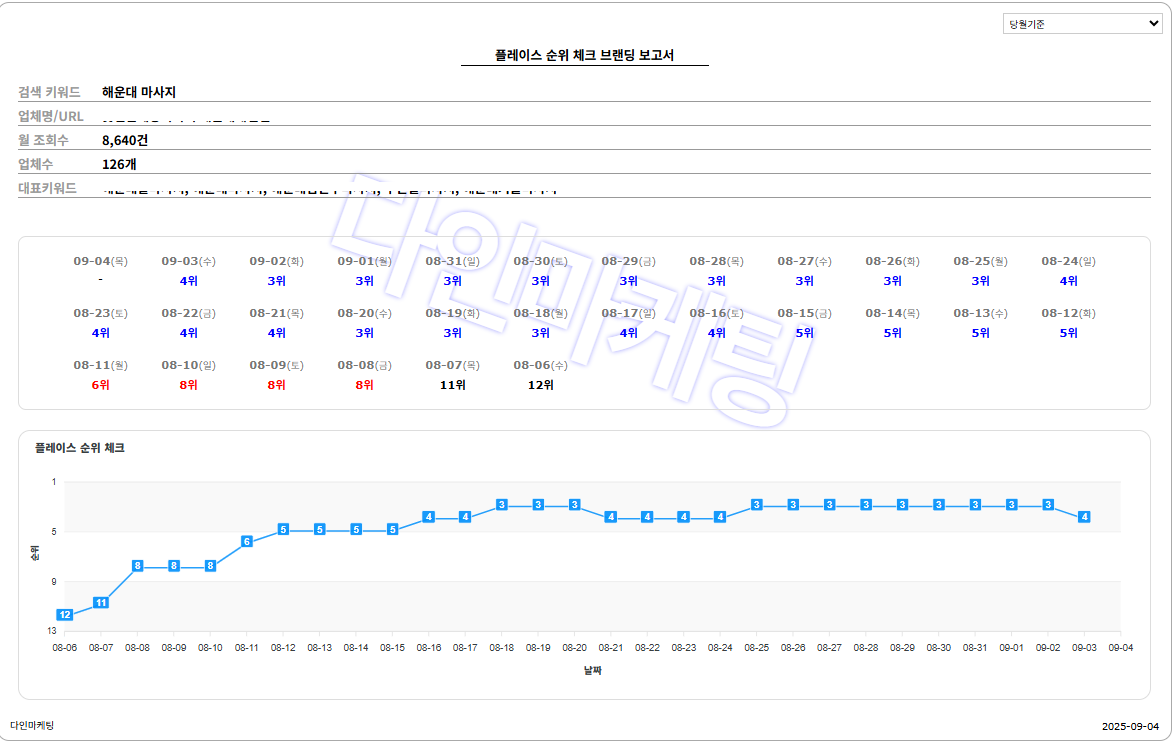Click the 해운대 마사지 search keyword text
1174x743 pixels.
point(139,92)
